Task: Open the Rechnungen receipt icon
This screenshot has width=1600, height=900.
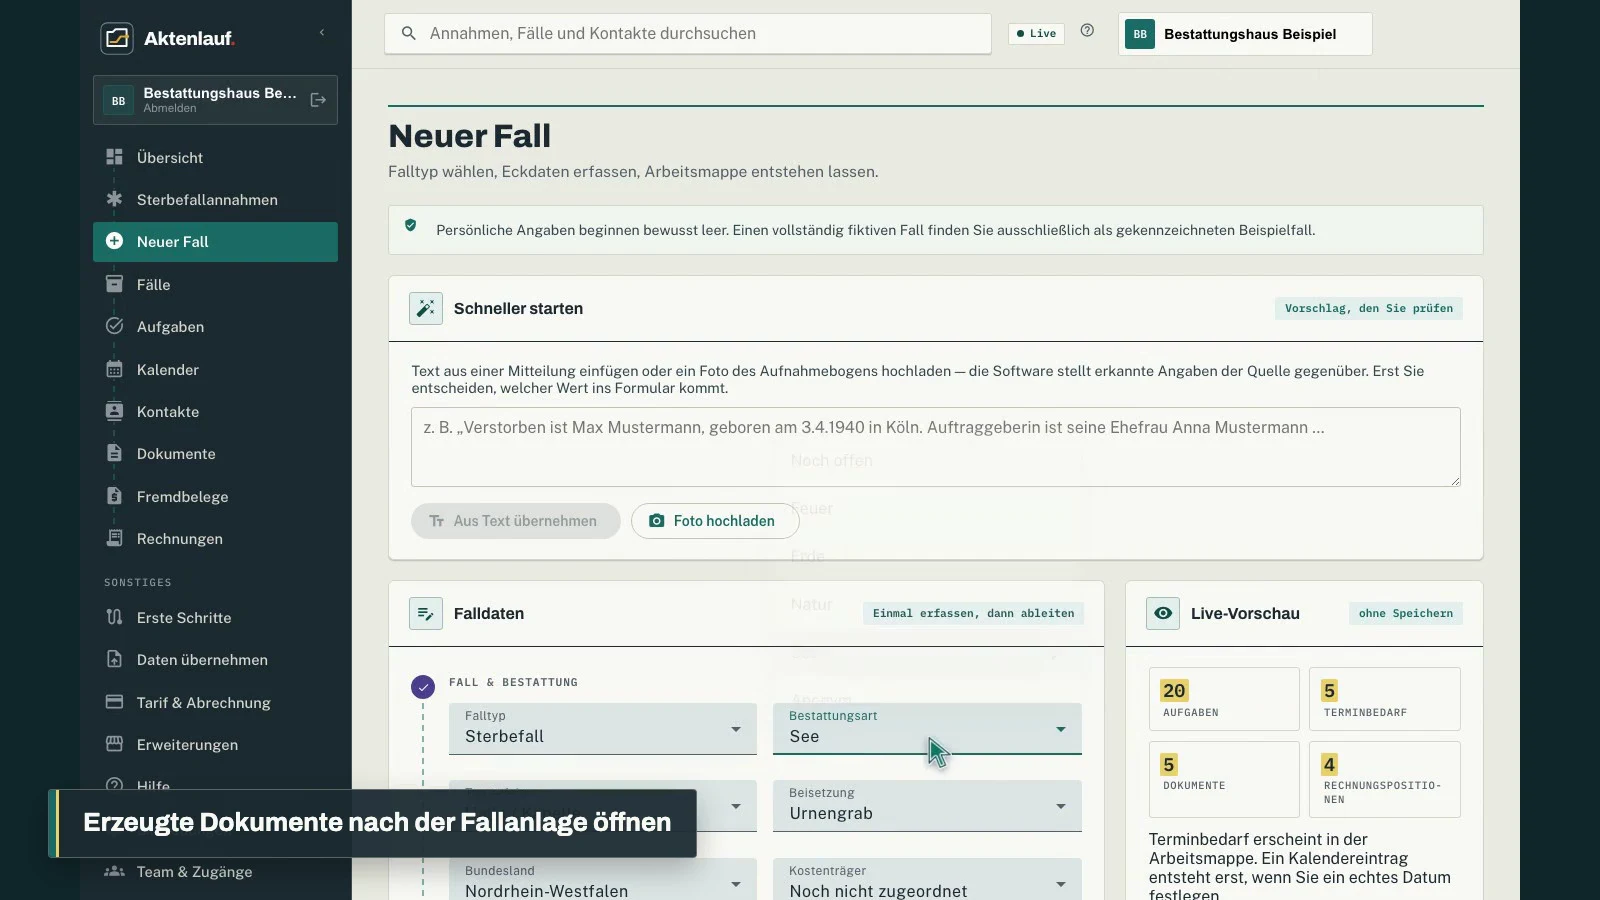Action: click(x=114, y=538)
